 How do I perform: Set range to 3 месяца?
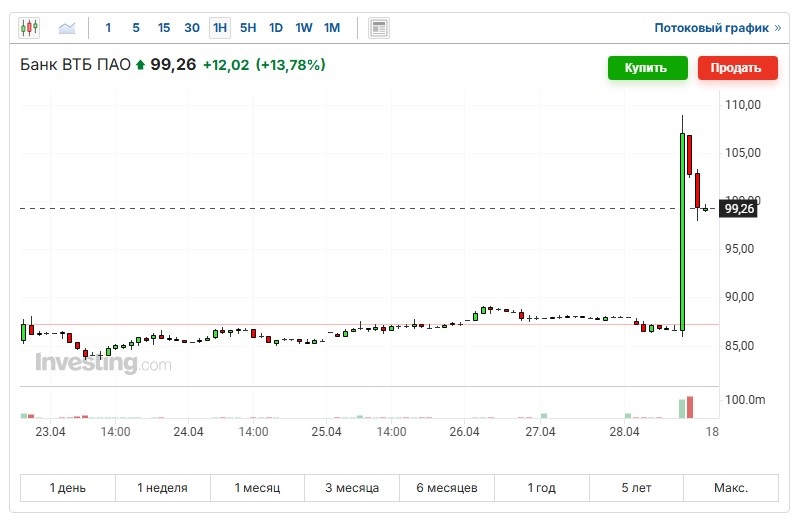click(x=352, y=487)
